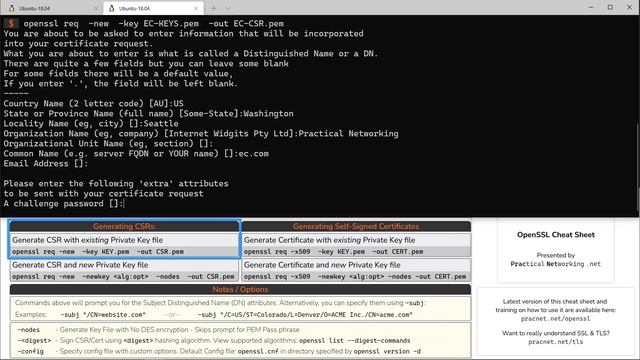Click the 'Organization Name' Practical Networking line
Screen dimensions: 640x360
[x=201, y=133]
